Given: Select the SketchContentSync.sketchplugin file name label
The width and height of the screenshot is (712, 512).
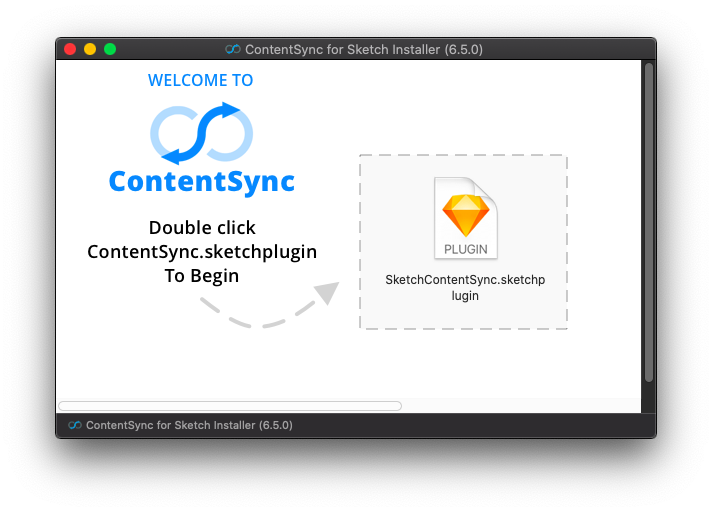Looking at the screenshot, I should [465, 287].
